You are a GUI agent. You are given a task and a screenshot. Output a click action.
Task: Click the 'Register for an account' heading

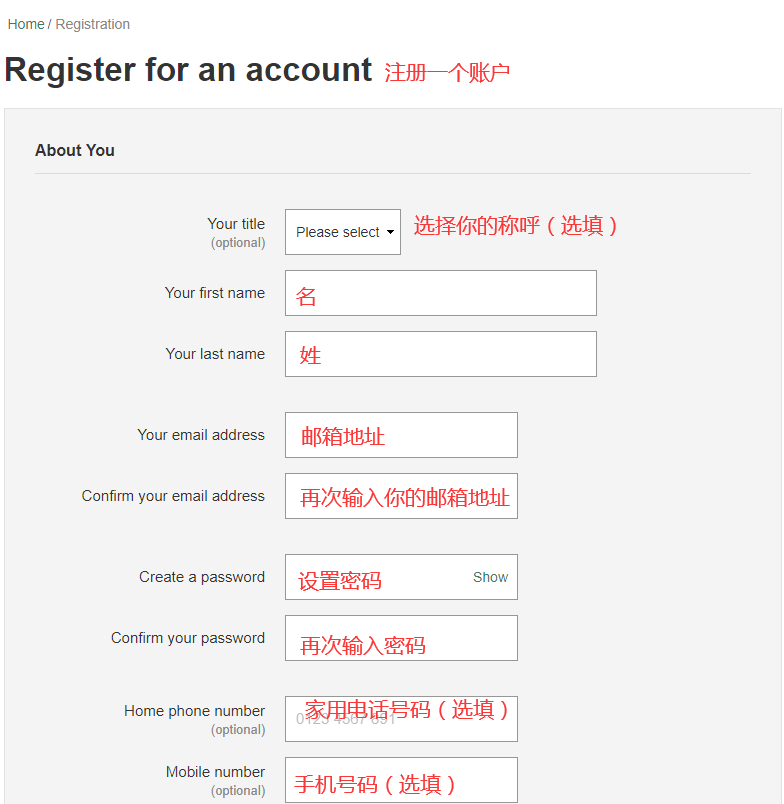(188, 70)
